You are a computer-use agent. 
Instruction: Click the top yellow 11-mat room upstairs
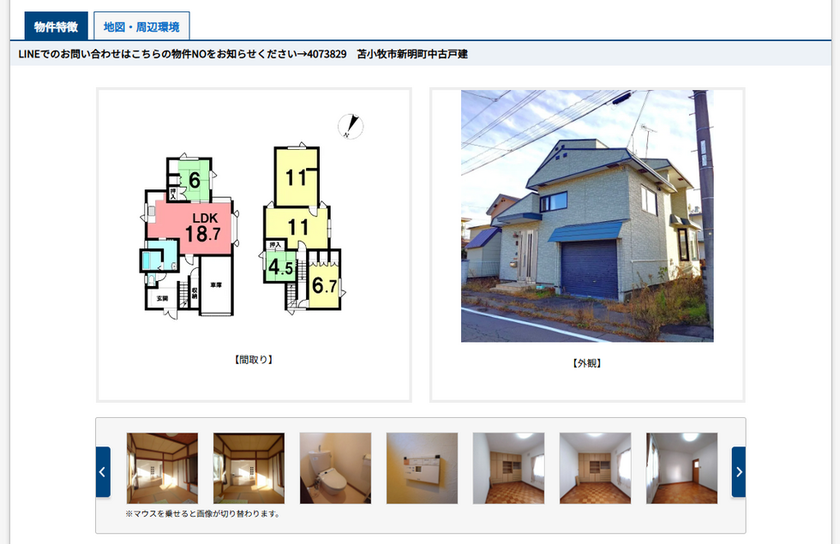click(x=296, y=178)
